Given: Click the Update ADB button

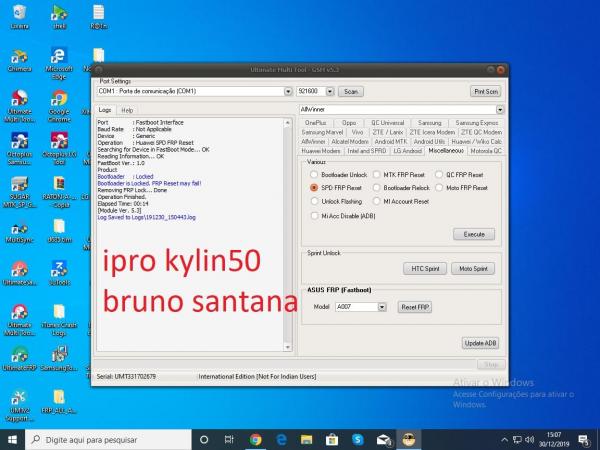Looking at the screenshot, I should (x=479, y=343).
